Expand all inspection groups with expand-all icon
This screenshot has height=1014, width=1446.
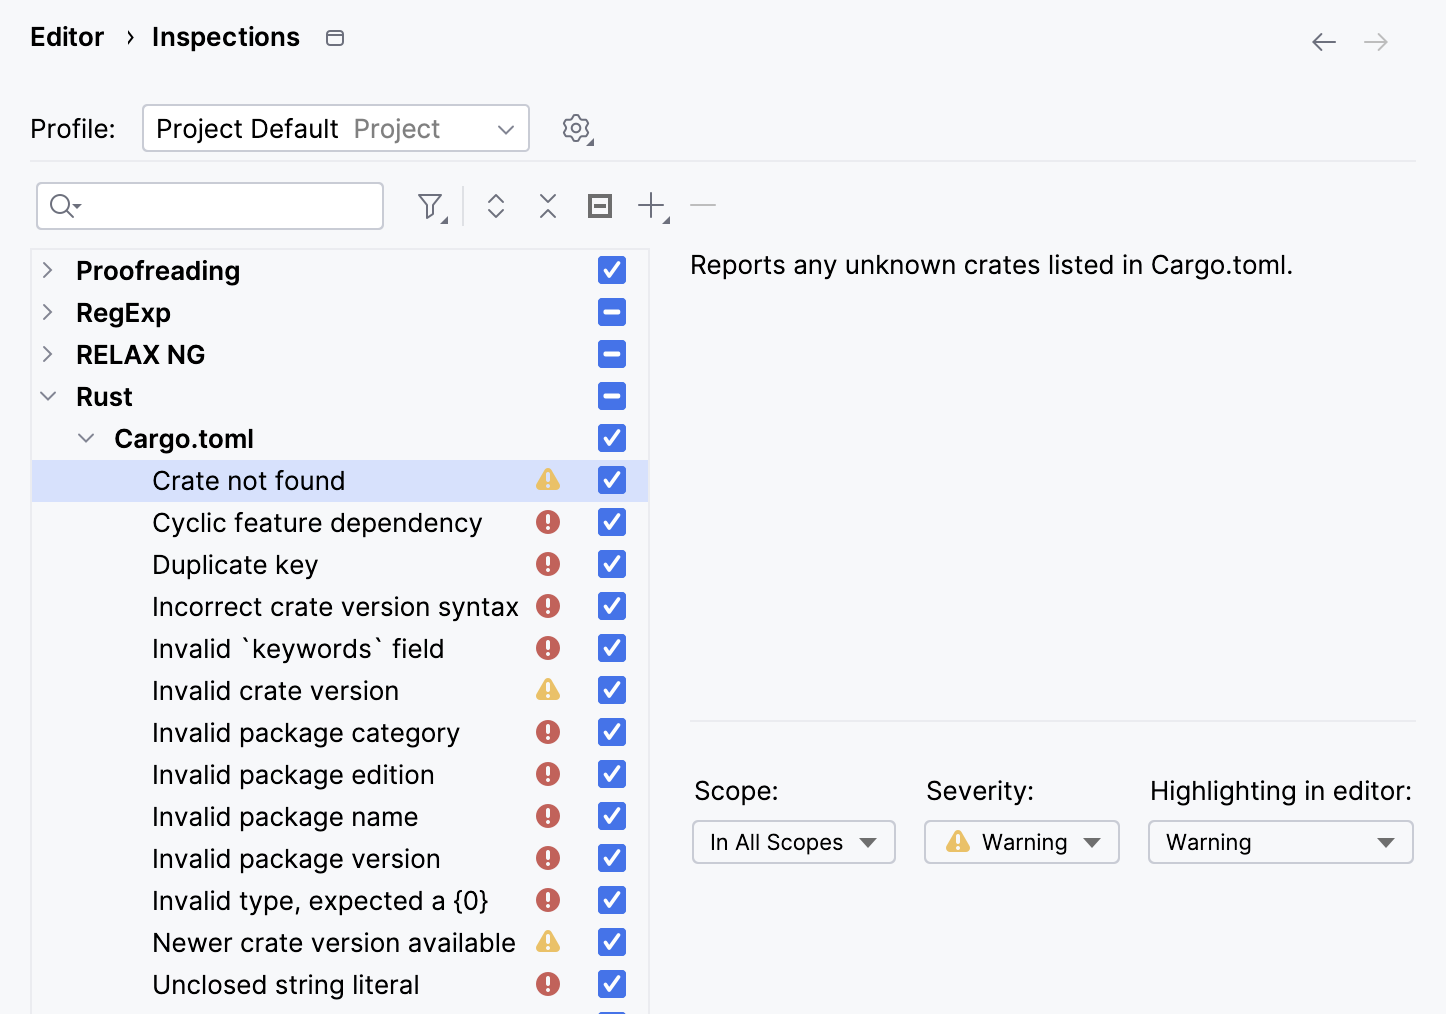495,205
